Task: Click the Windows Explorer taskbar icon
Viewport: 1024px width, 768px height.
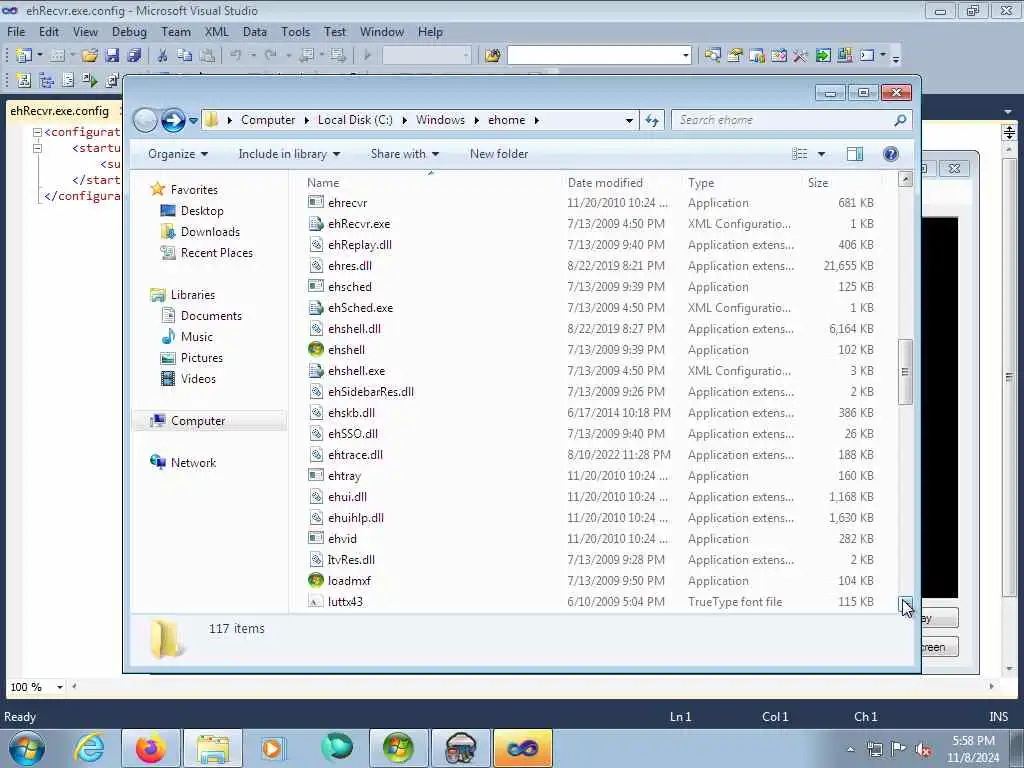Action: coord(213,748)
